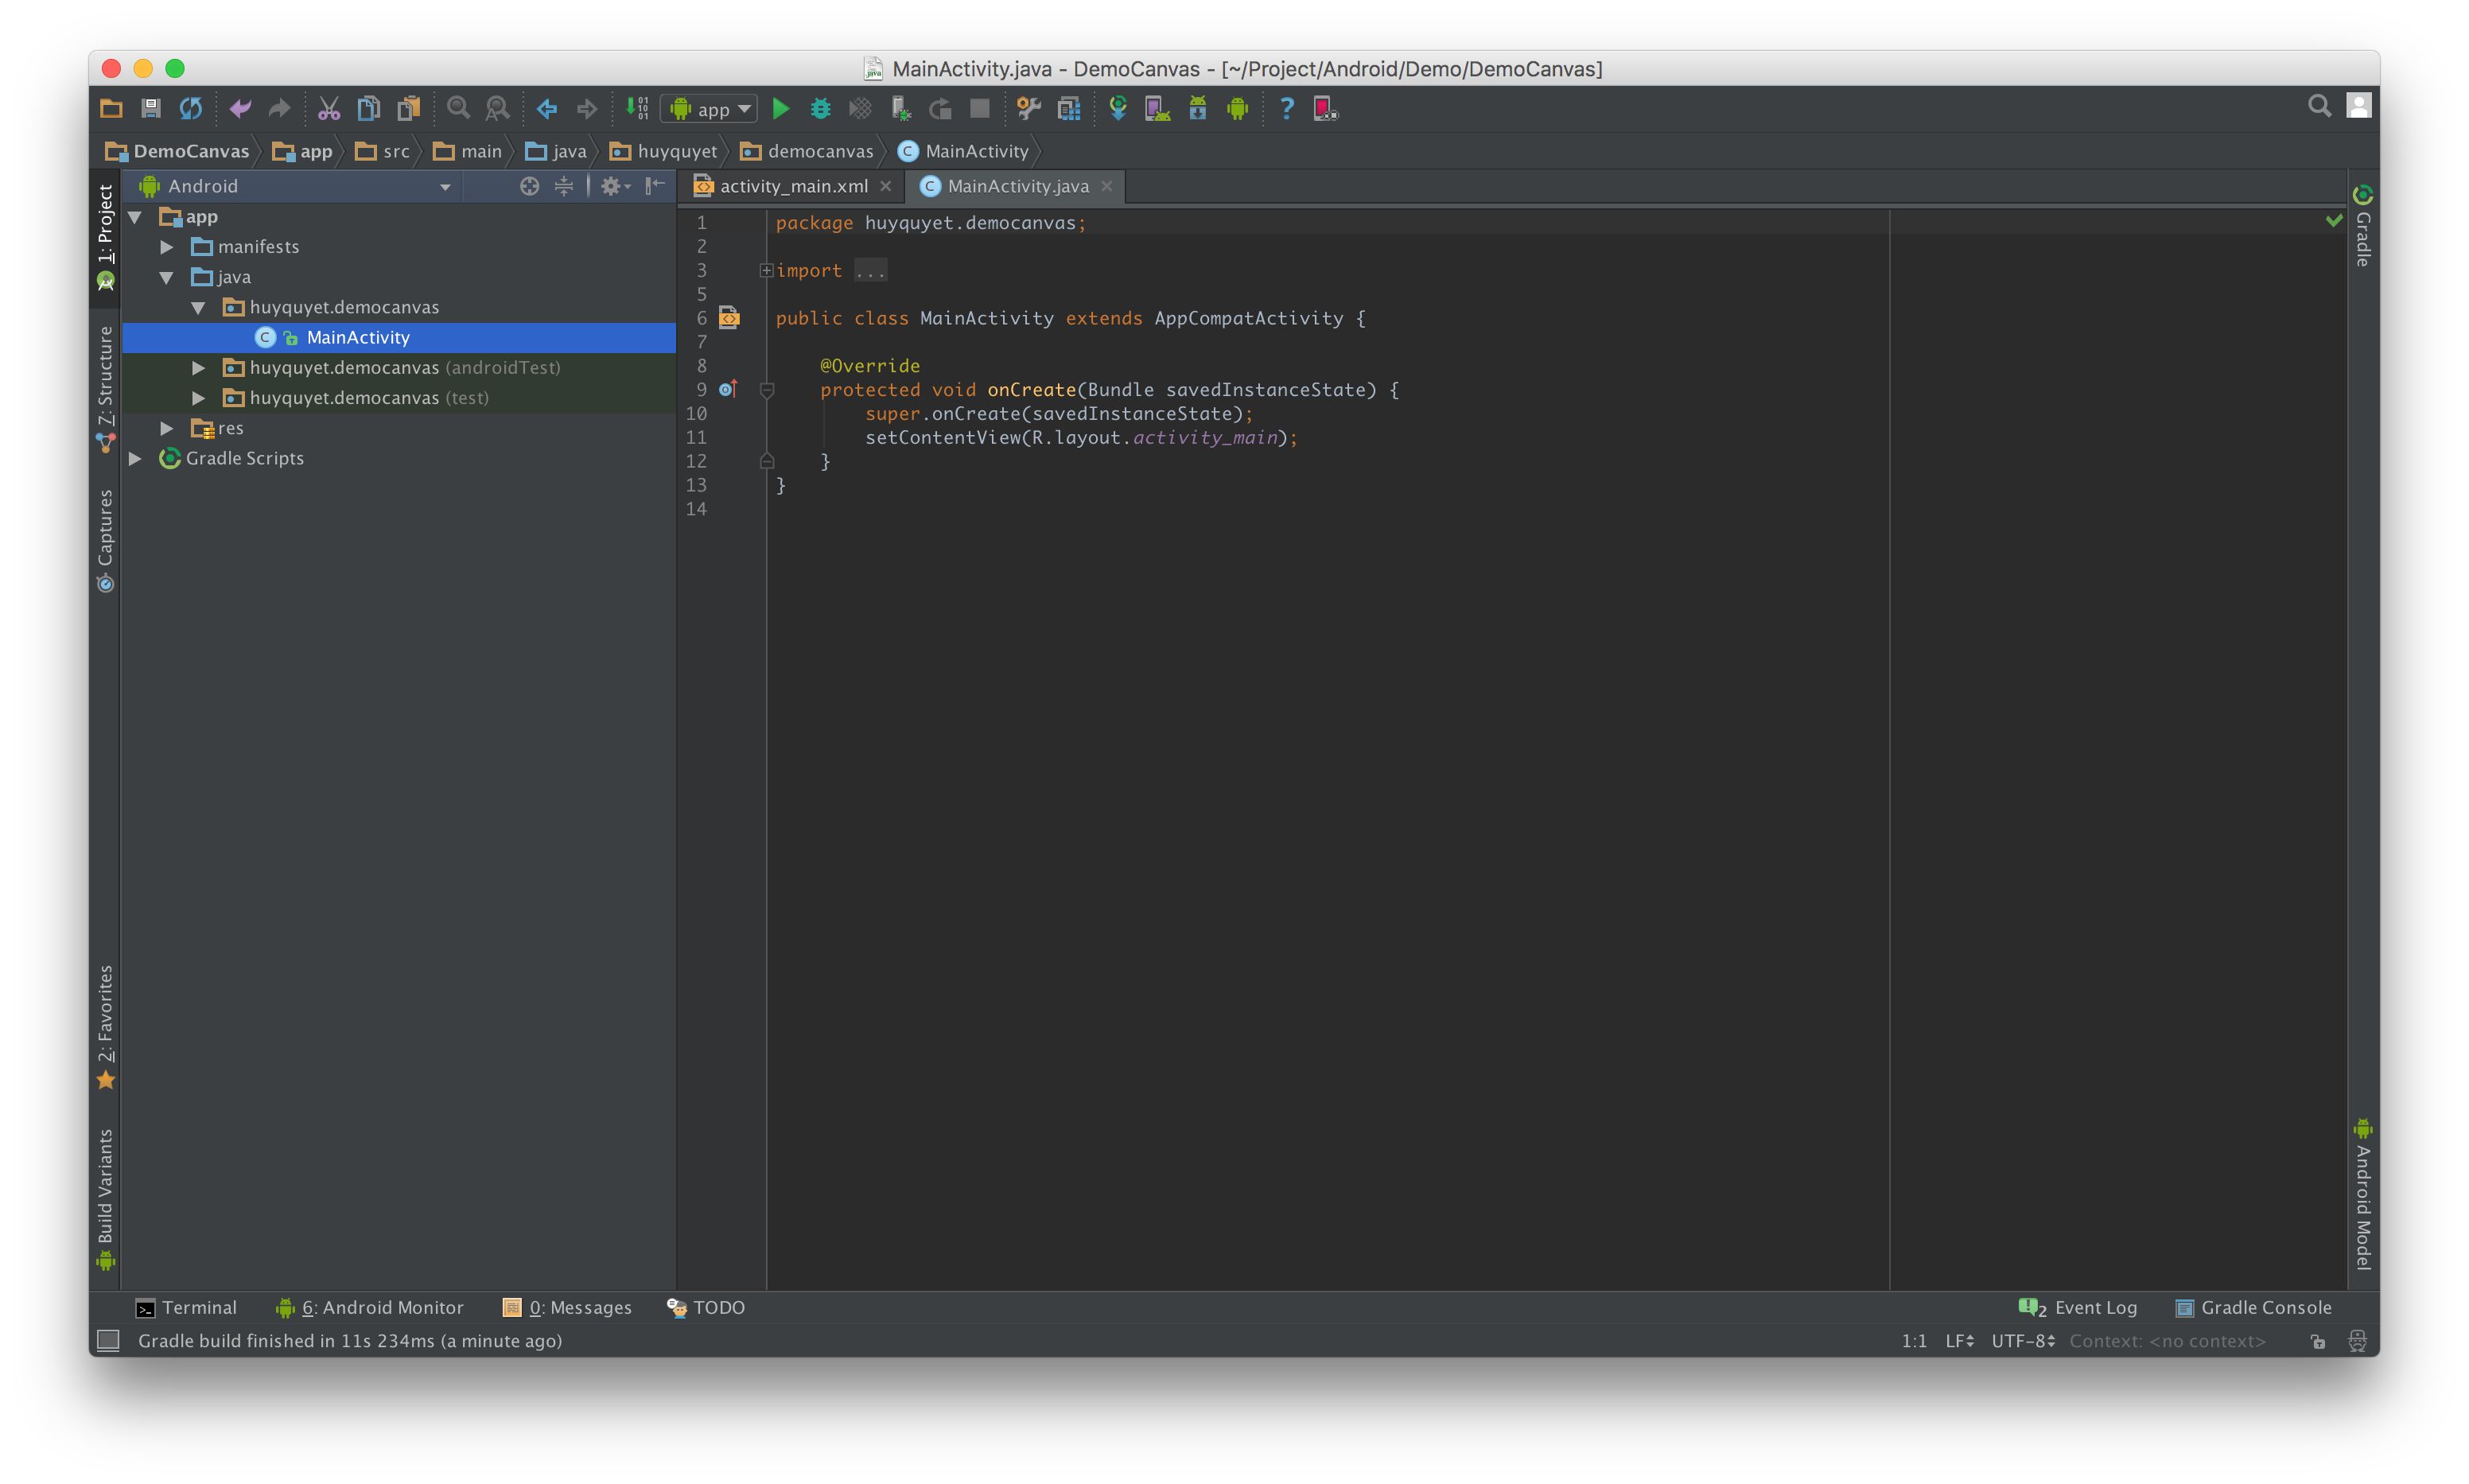Click the override method gutter icon
2469x1484 pixels.
(729, 389)
